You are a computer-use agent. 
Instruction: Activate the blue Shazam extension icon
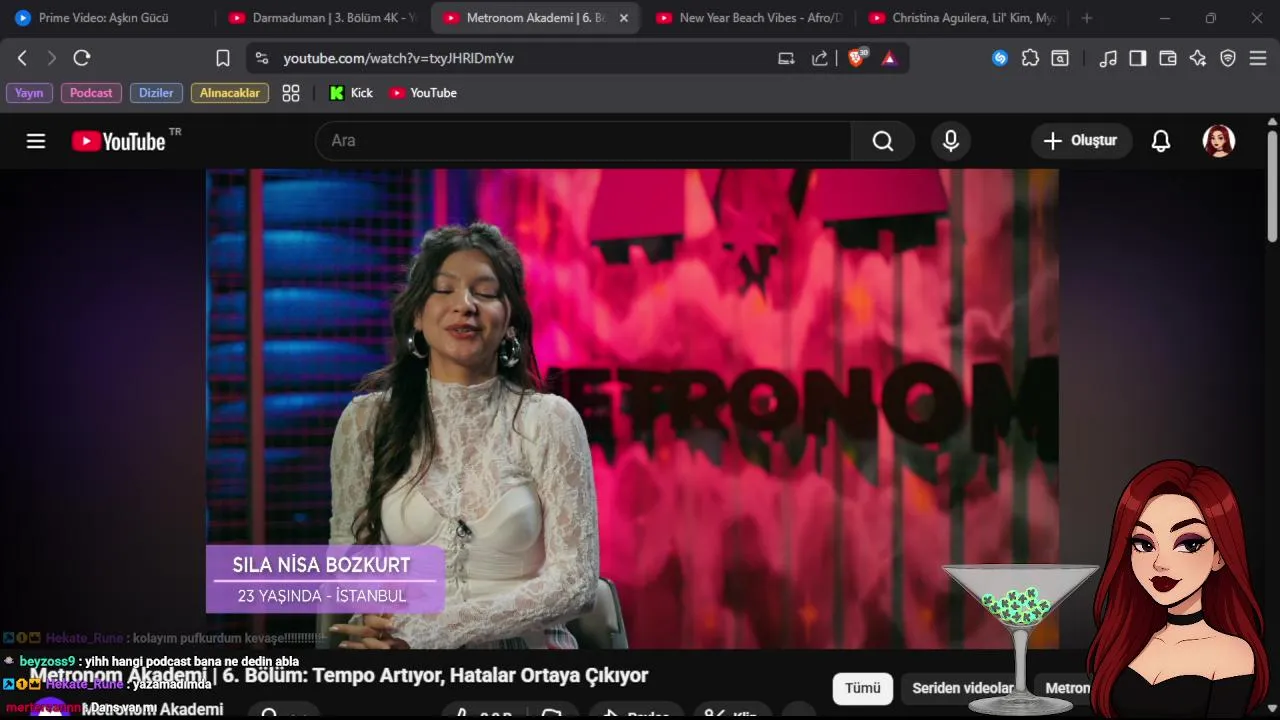click(x=1000, y=58)
